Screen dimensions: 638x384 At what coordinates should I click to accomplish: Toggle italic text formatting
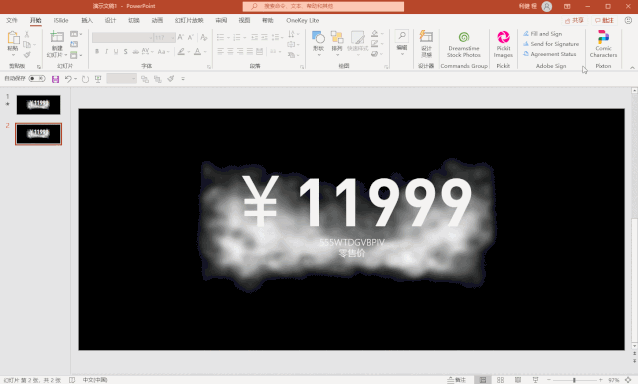[x=106, y=52]
